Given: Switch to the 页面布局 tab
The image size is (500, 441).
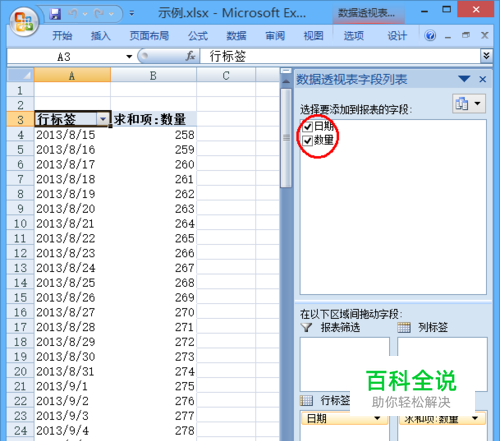Looking at the screenshot, I should click(149, 36).
